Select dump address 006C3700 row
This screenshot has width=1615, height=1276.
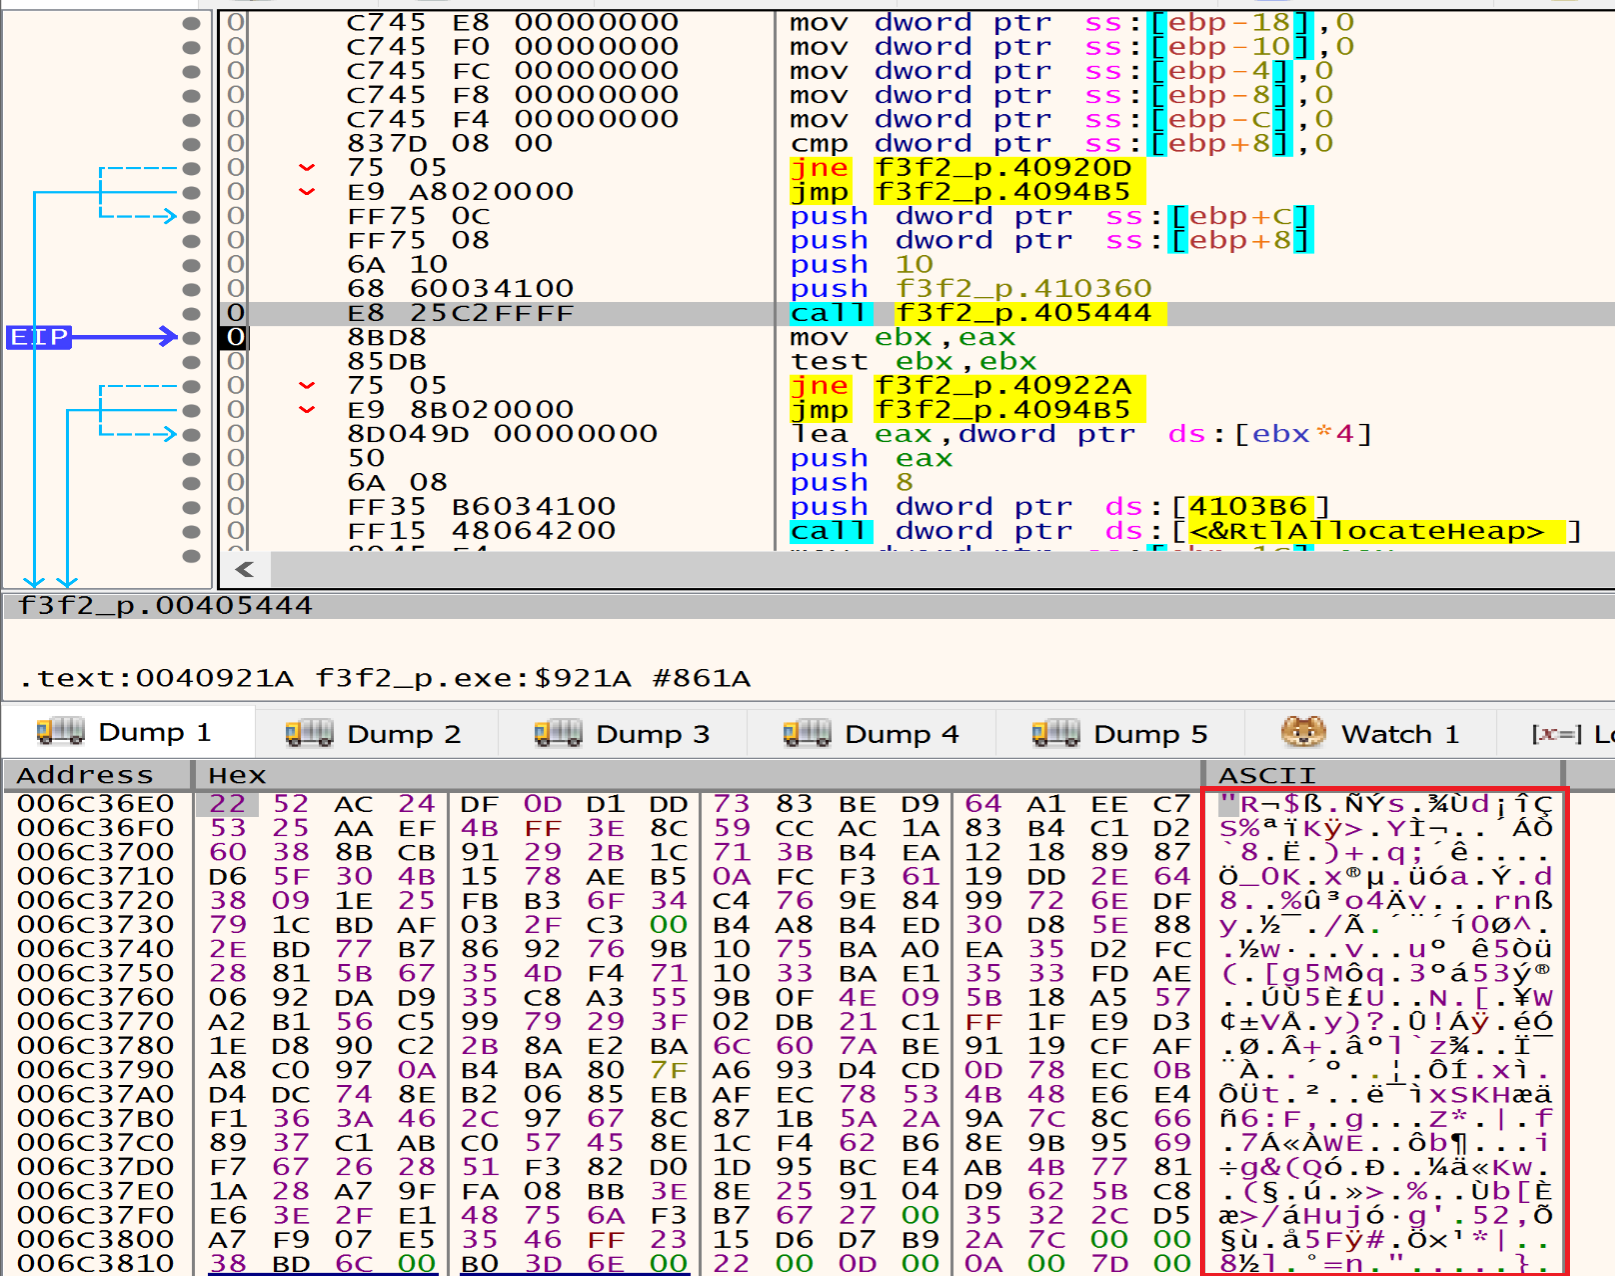tap(96, 852)
